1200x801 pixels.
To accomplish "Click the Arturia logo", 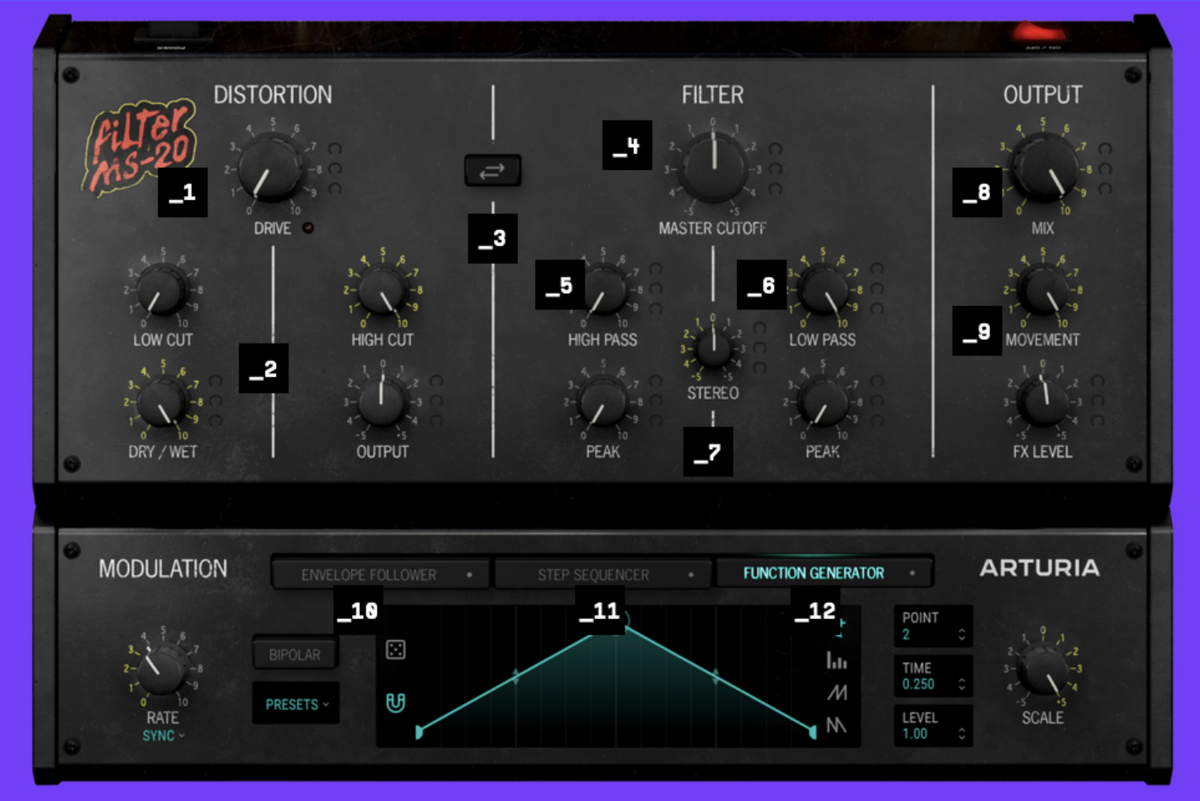I will point(1039,568).
